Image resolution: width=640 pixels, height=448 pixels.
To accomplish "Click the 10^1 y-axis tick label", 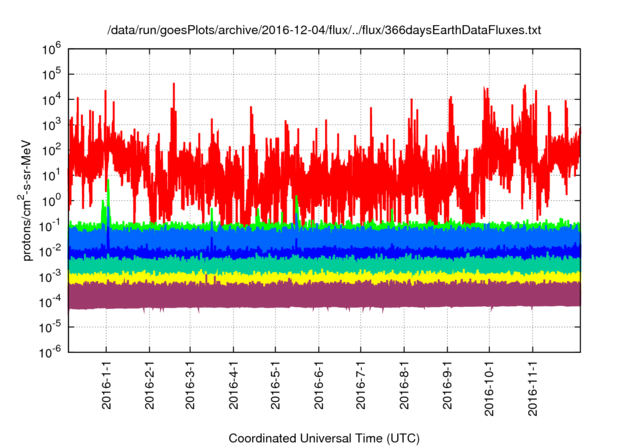I will [51, 175].
